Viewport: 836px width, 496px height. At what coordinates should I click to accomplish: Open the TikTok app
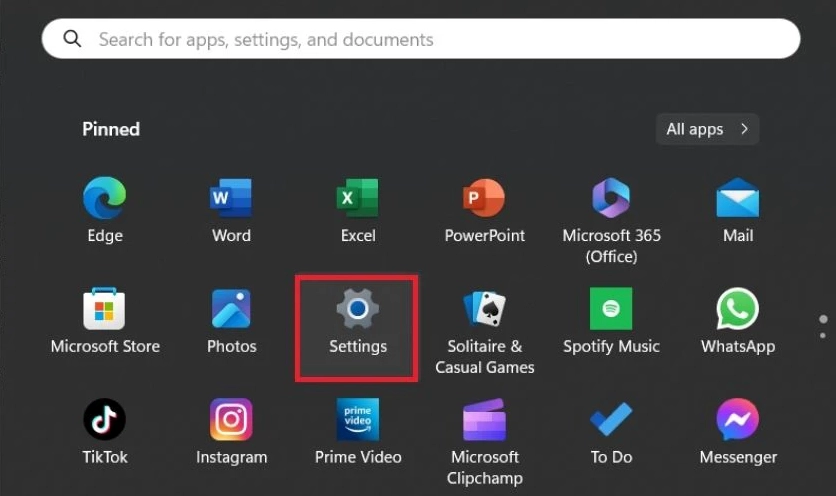coord(104,420)
